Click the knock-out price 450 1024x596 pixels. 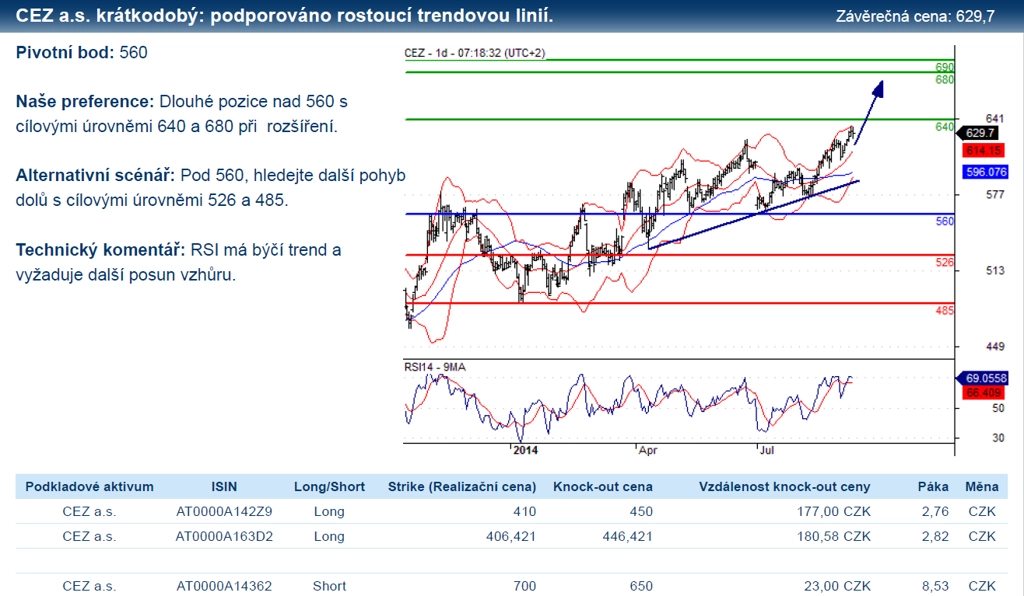coord(641,512)
